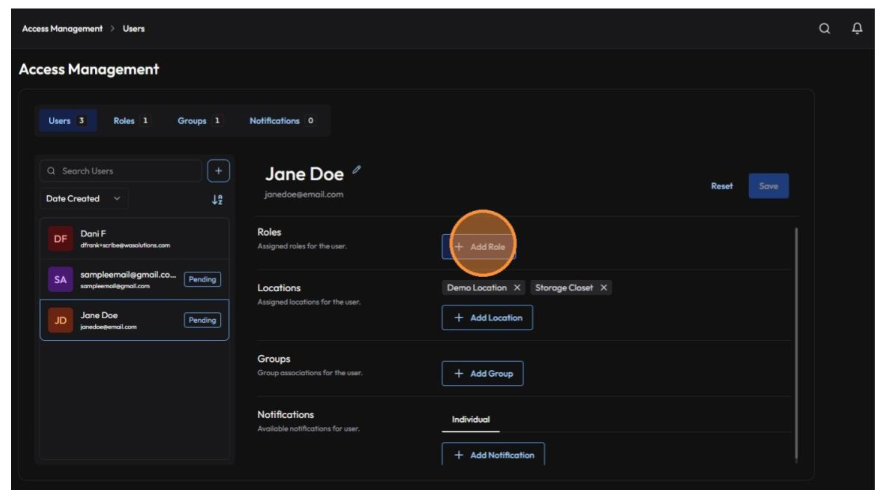Click the Add Notification button
Viewport: 886px width, 503px height.
pyautogui.click(x=493, y=454)
